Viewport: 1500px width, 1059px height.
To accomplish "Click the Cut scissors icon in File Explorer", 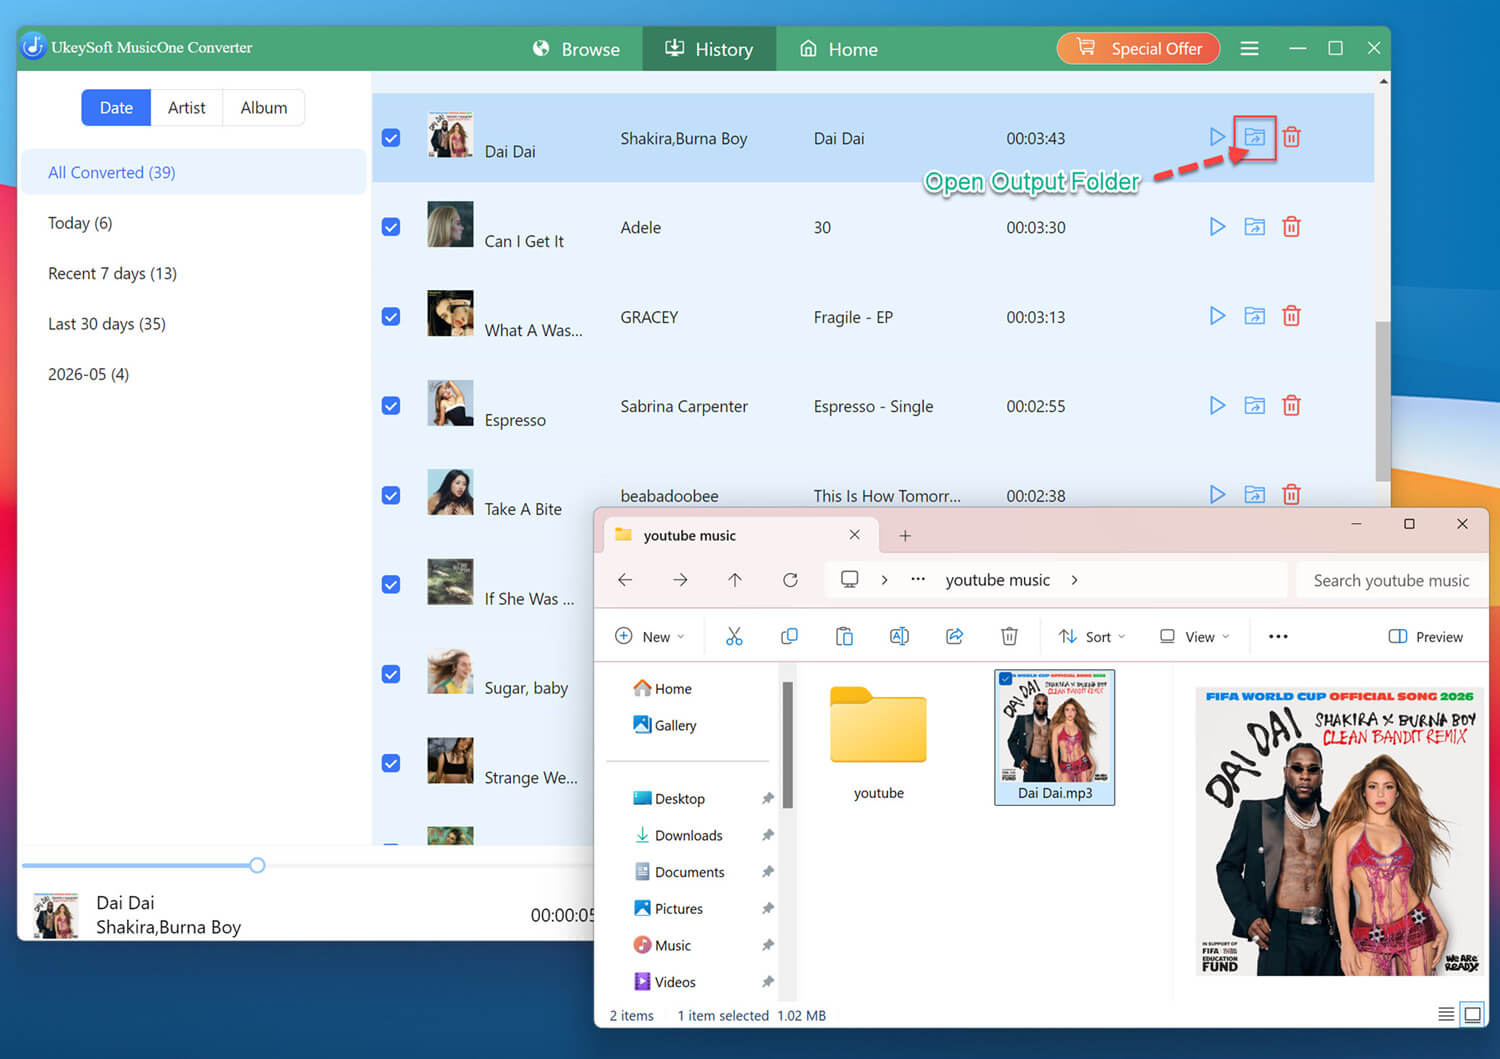I will tap(734, 636).
